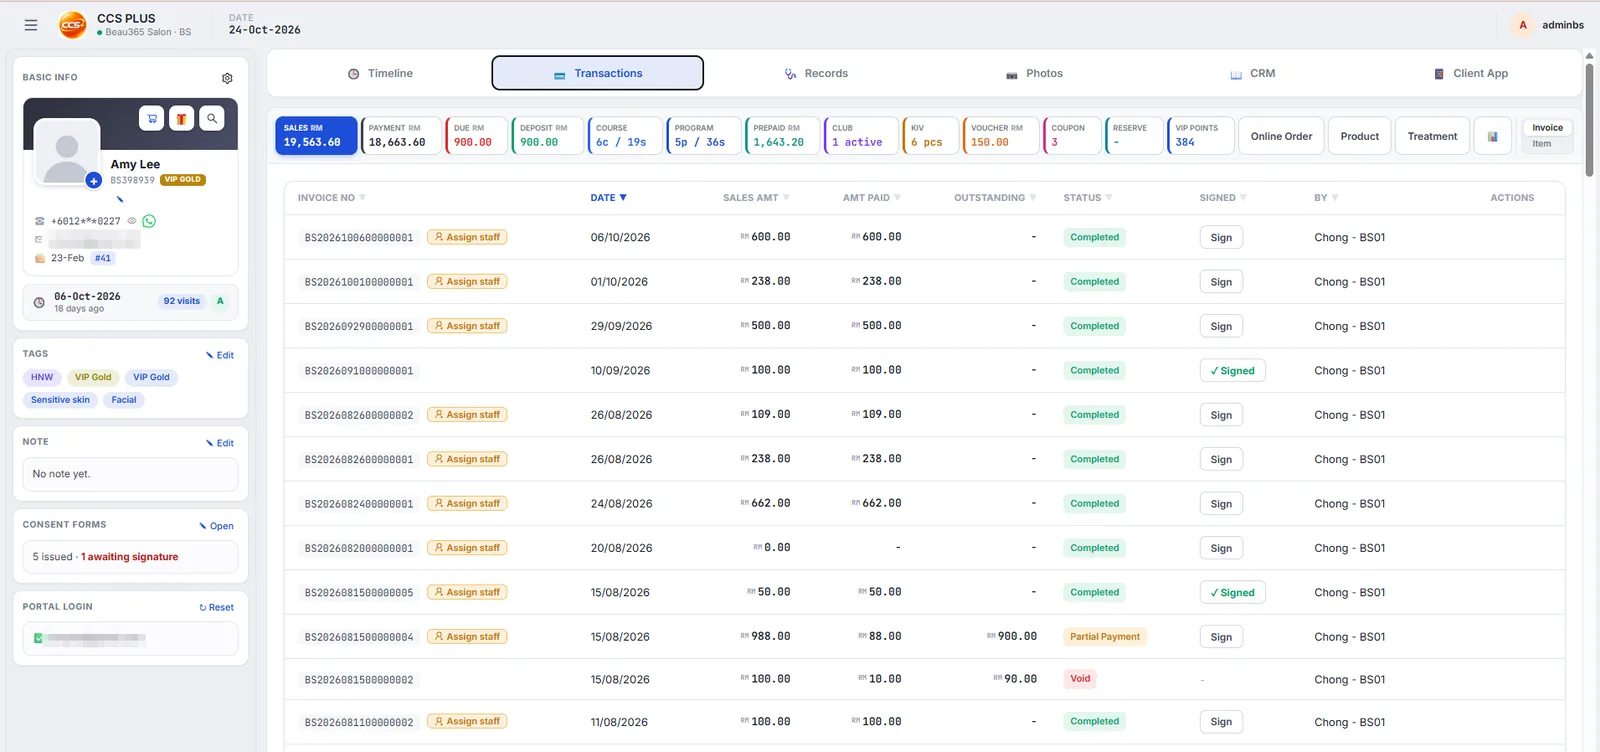Switch to the CRM tab
Viewport: 1600px width, 752px height.
click(1252, 73)
